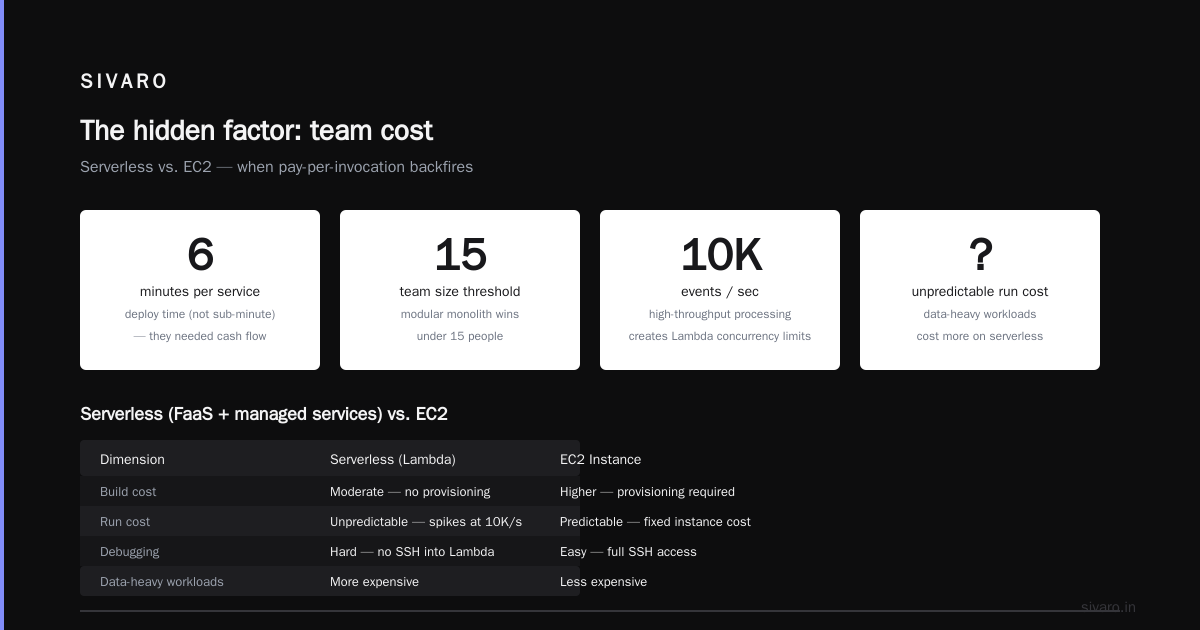Click the subtitle 'Serverless vs. EC2' line

276,167
